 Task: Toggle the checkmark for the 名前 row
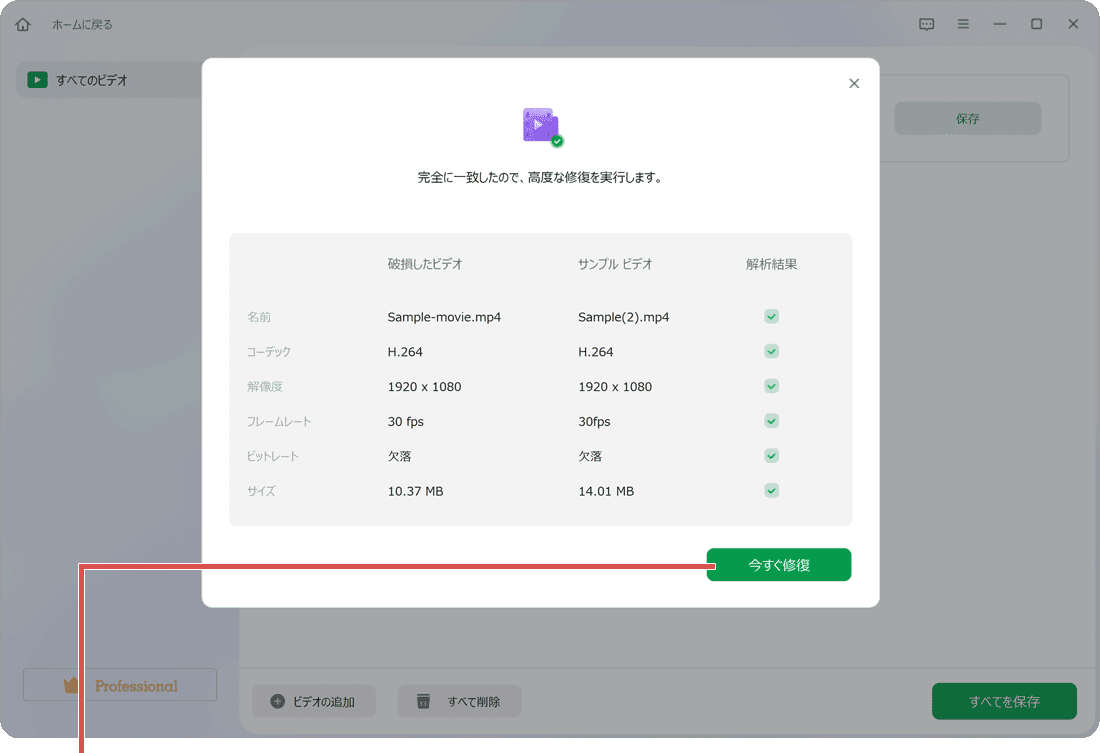tap(771, 316)
